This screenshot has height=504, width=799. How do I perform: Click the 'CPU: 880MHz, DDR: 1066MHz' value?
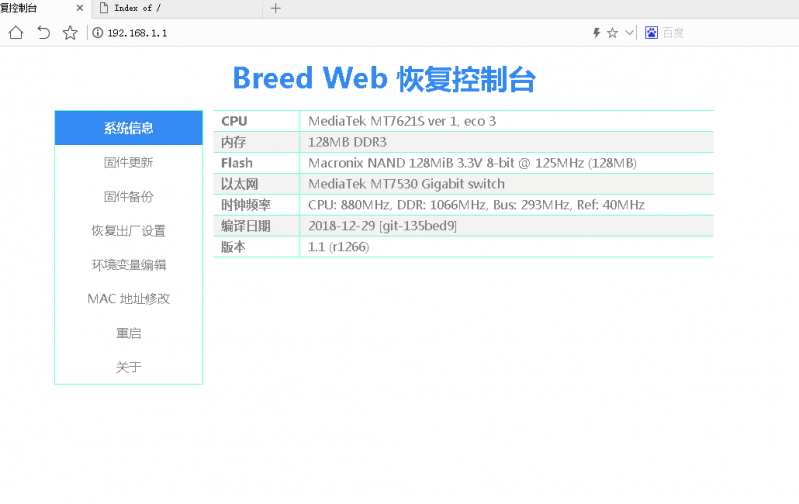(476, 205)
